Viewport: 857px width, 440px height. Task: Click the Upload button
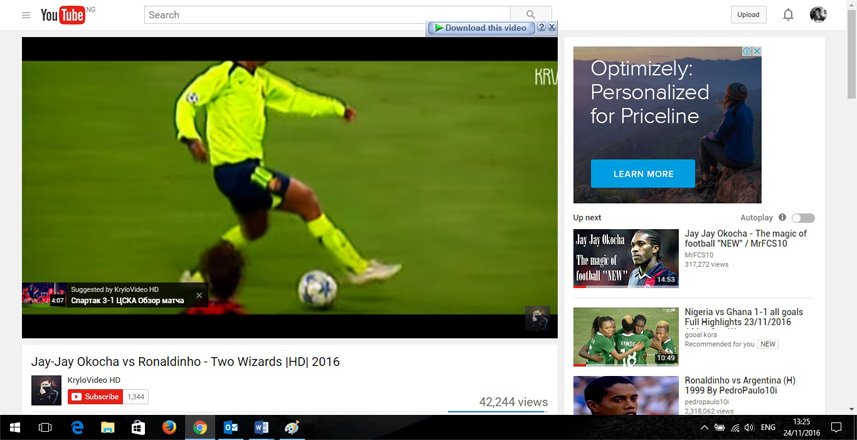[x=748, y=15]
